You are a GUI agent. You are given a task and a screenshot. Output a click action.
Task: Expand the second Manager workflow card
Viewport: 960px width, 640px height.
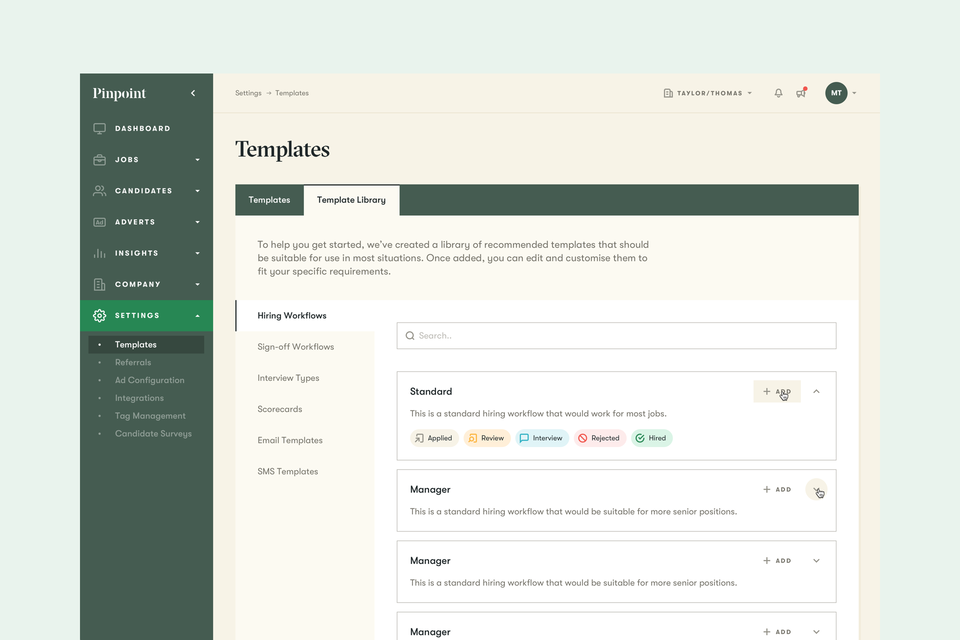coord(816,560)
